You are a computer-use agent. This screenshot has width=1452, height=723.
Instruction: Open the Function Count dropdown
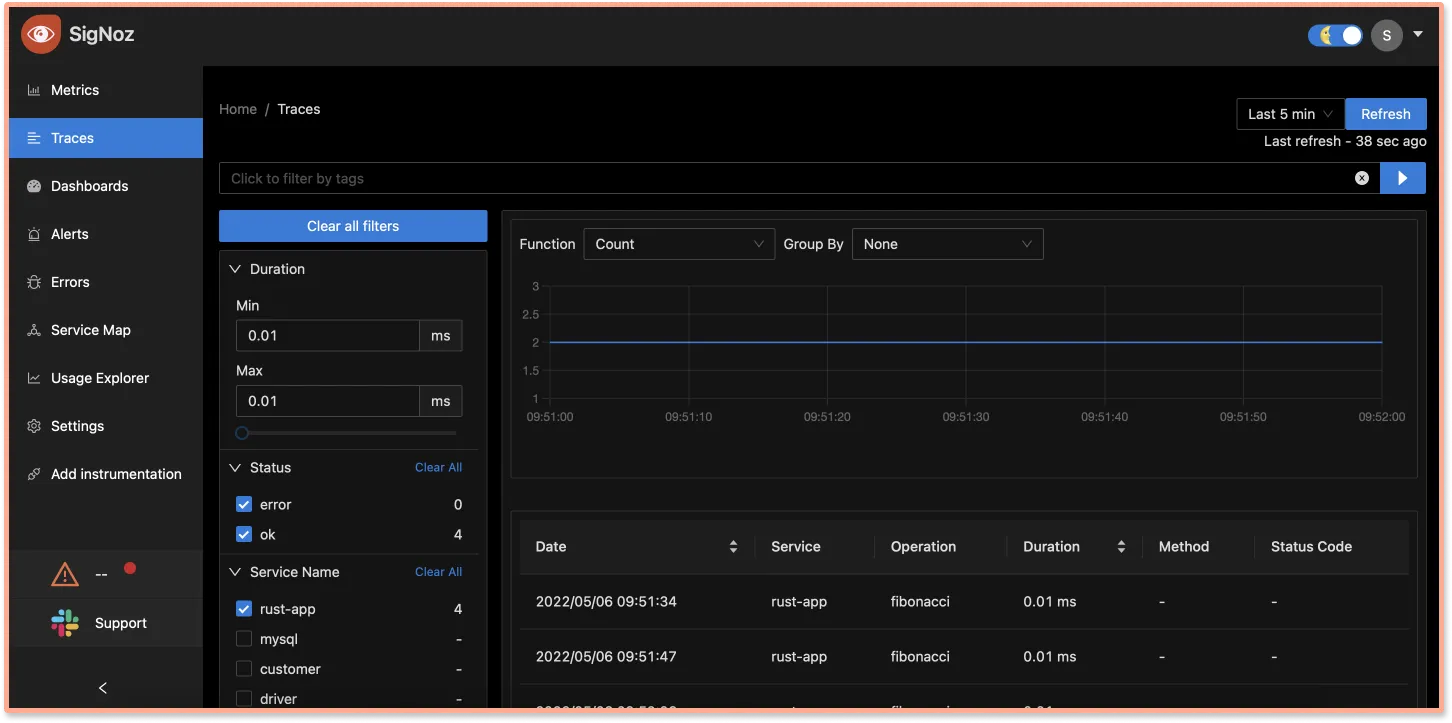point(679,244)
